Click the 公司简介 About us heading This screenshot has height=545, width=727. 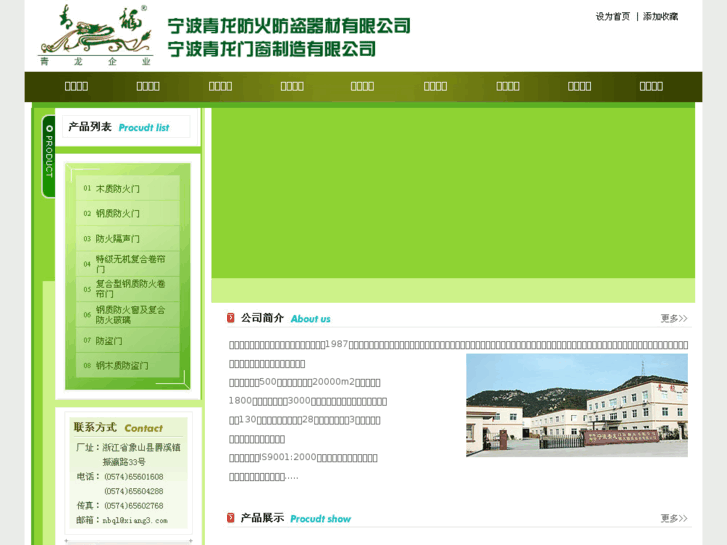(285, 318)
